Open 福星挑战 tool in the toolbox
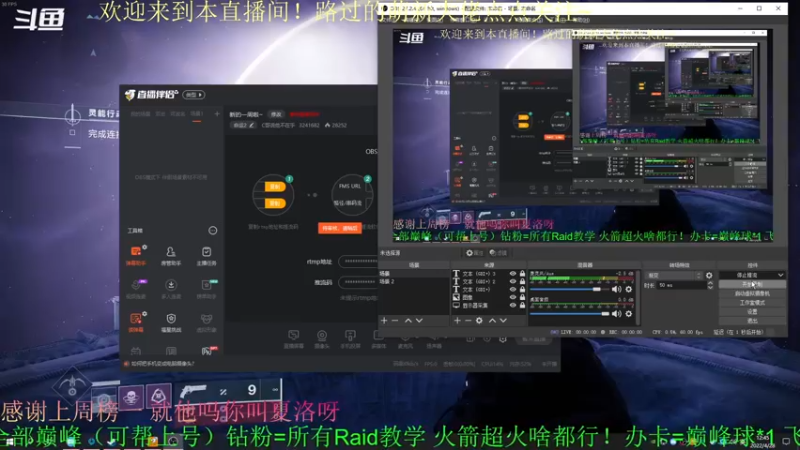800x450 pixels. tap(171, 322)
